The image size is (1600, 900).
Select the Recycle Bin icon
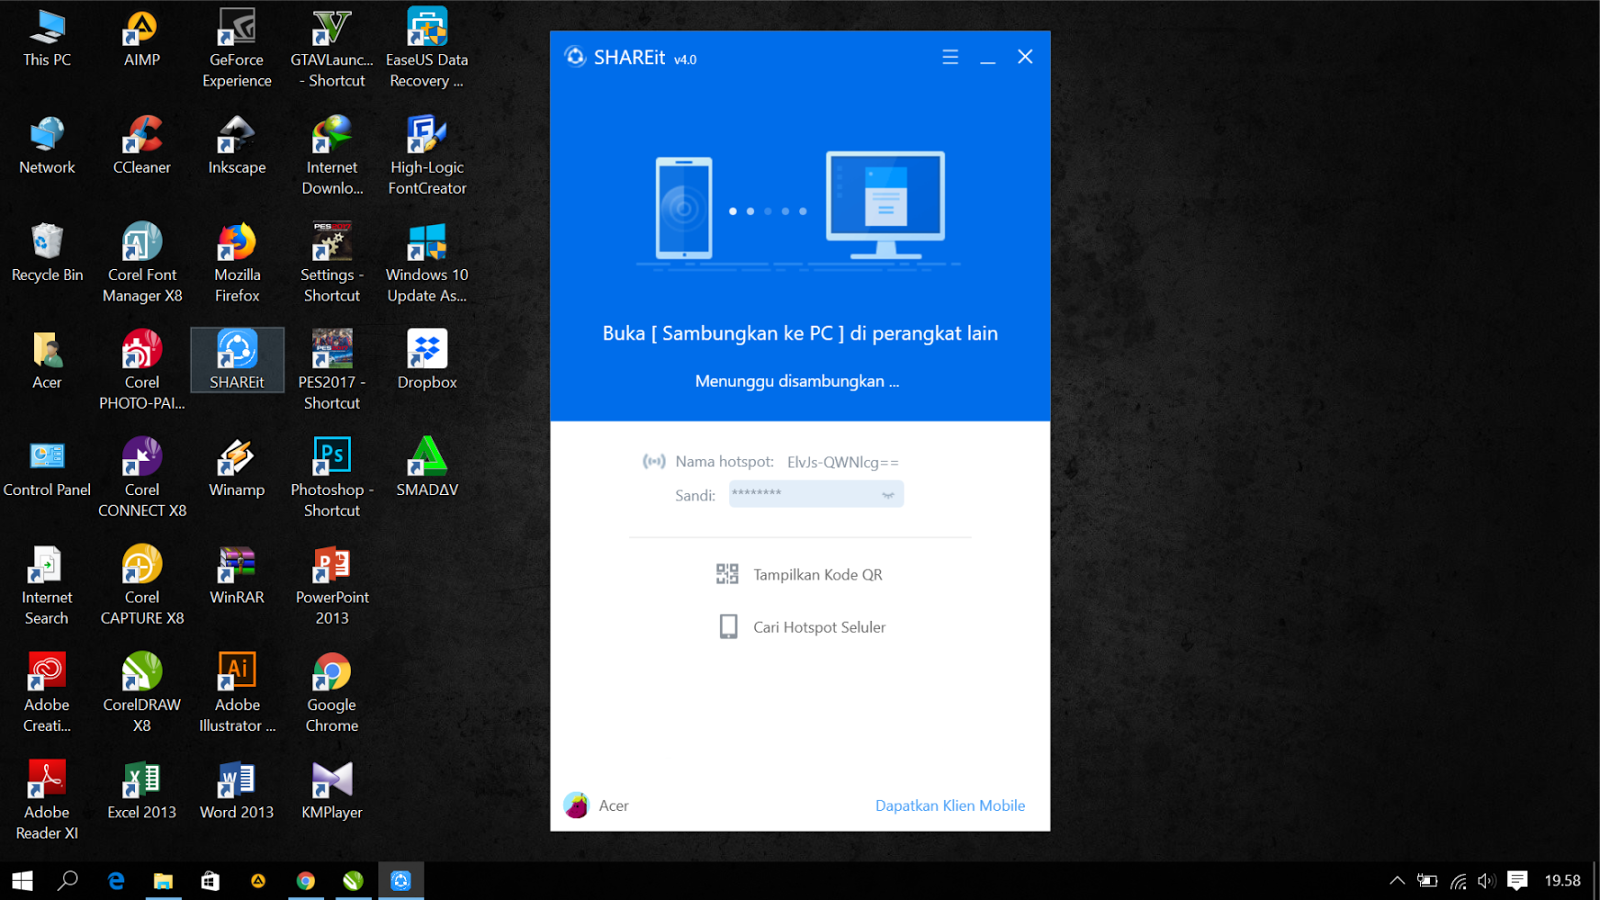tap(47, 253)
